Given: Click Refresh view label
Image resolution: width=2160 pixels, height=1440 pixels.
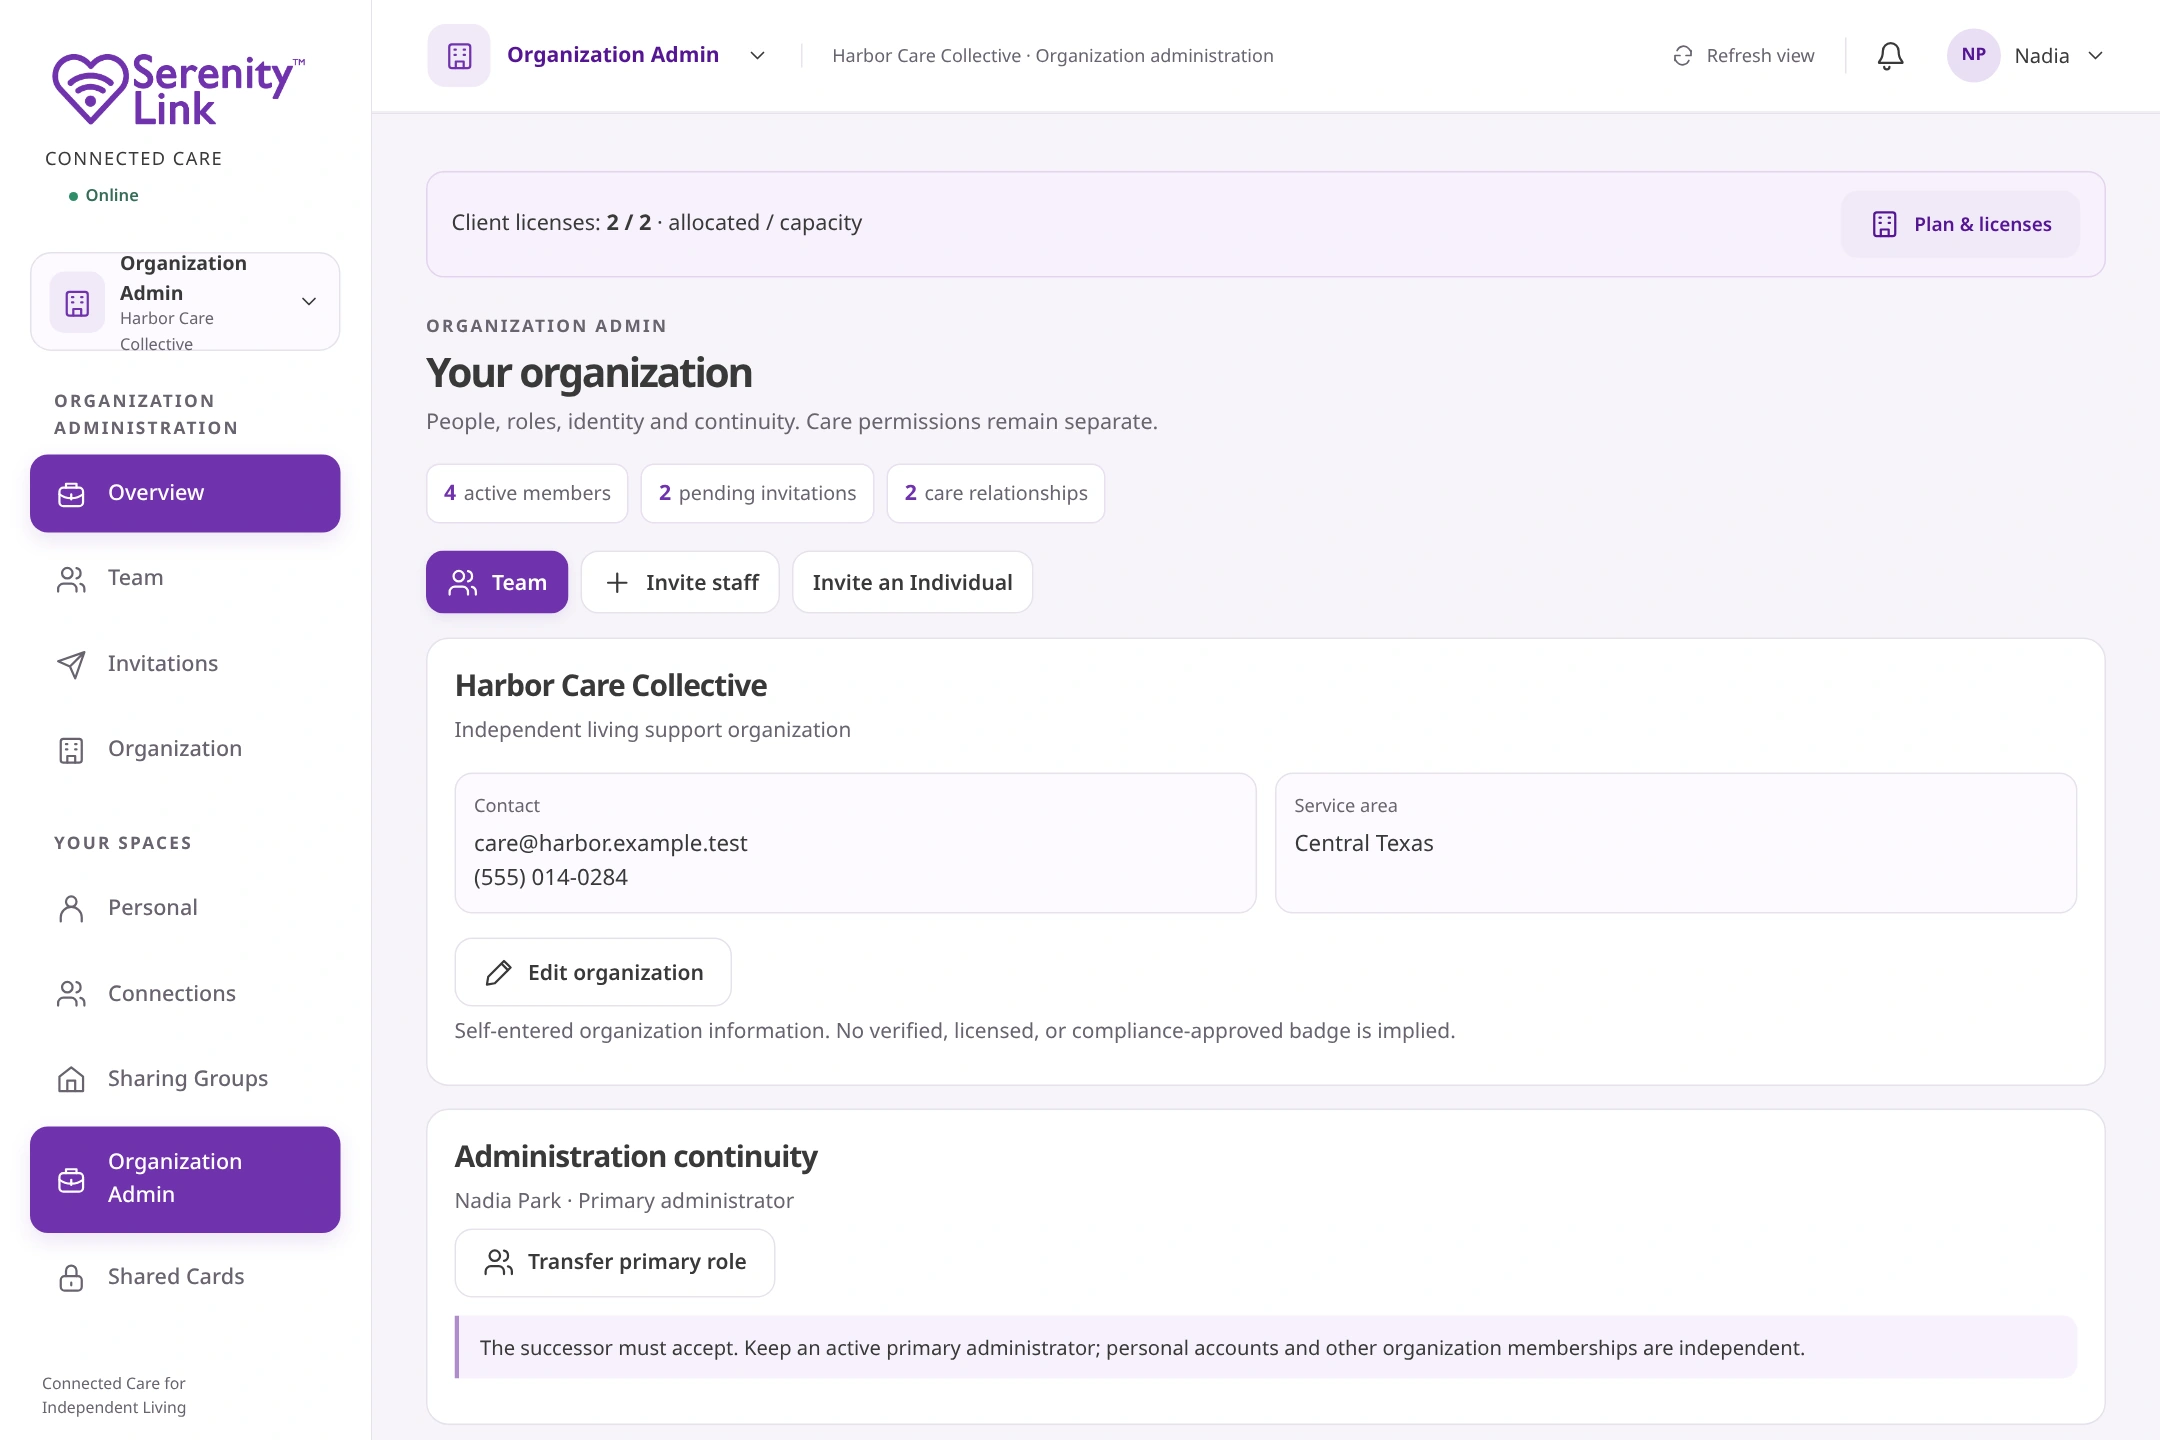Looking at the screenshot, I should (1760, 56).
